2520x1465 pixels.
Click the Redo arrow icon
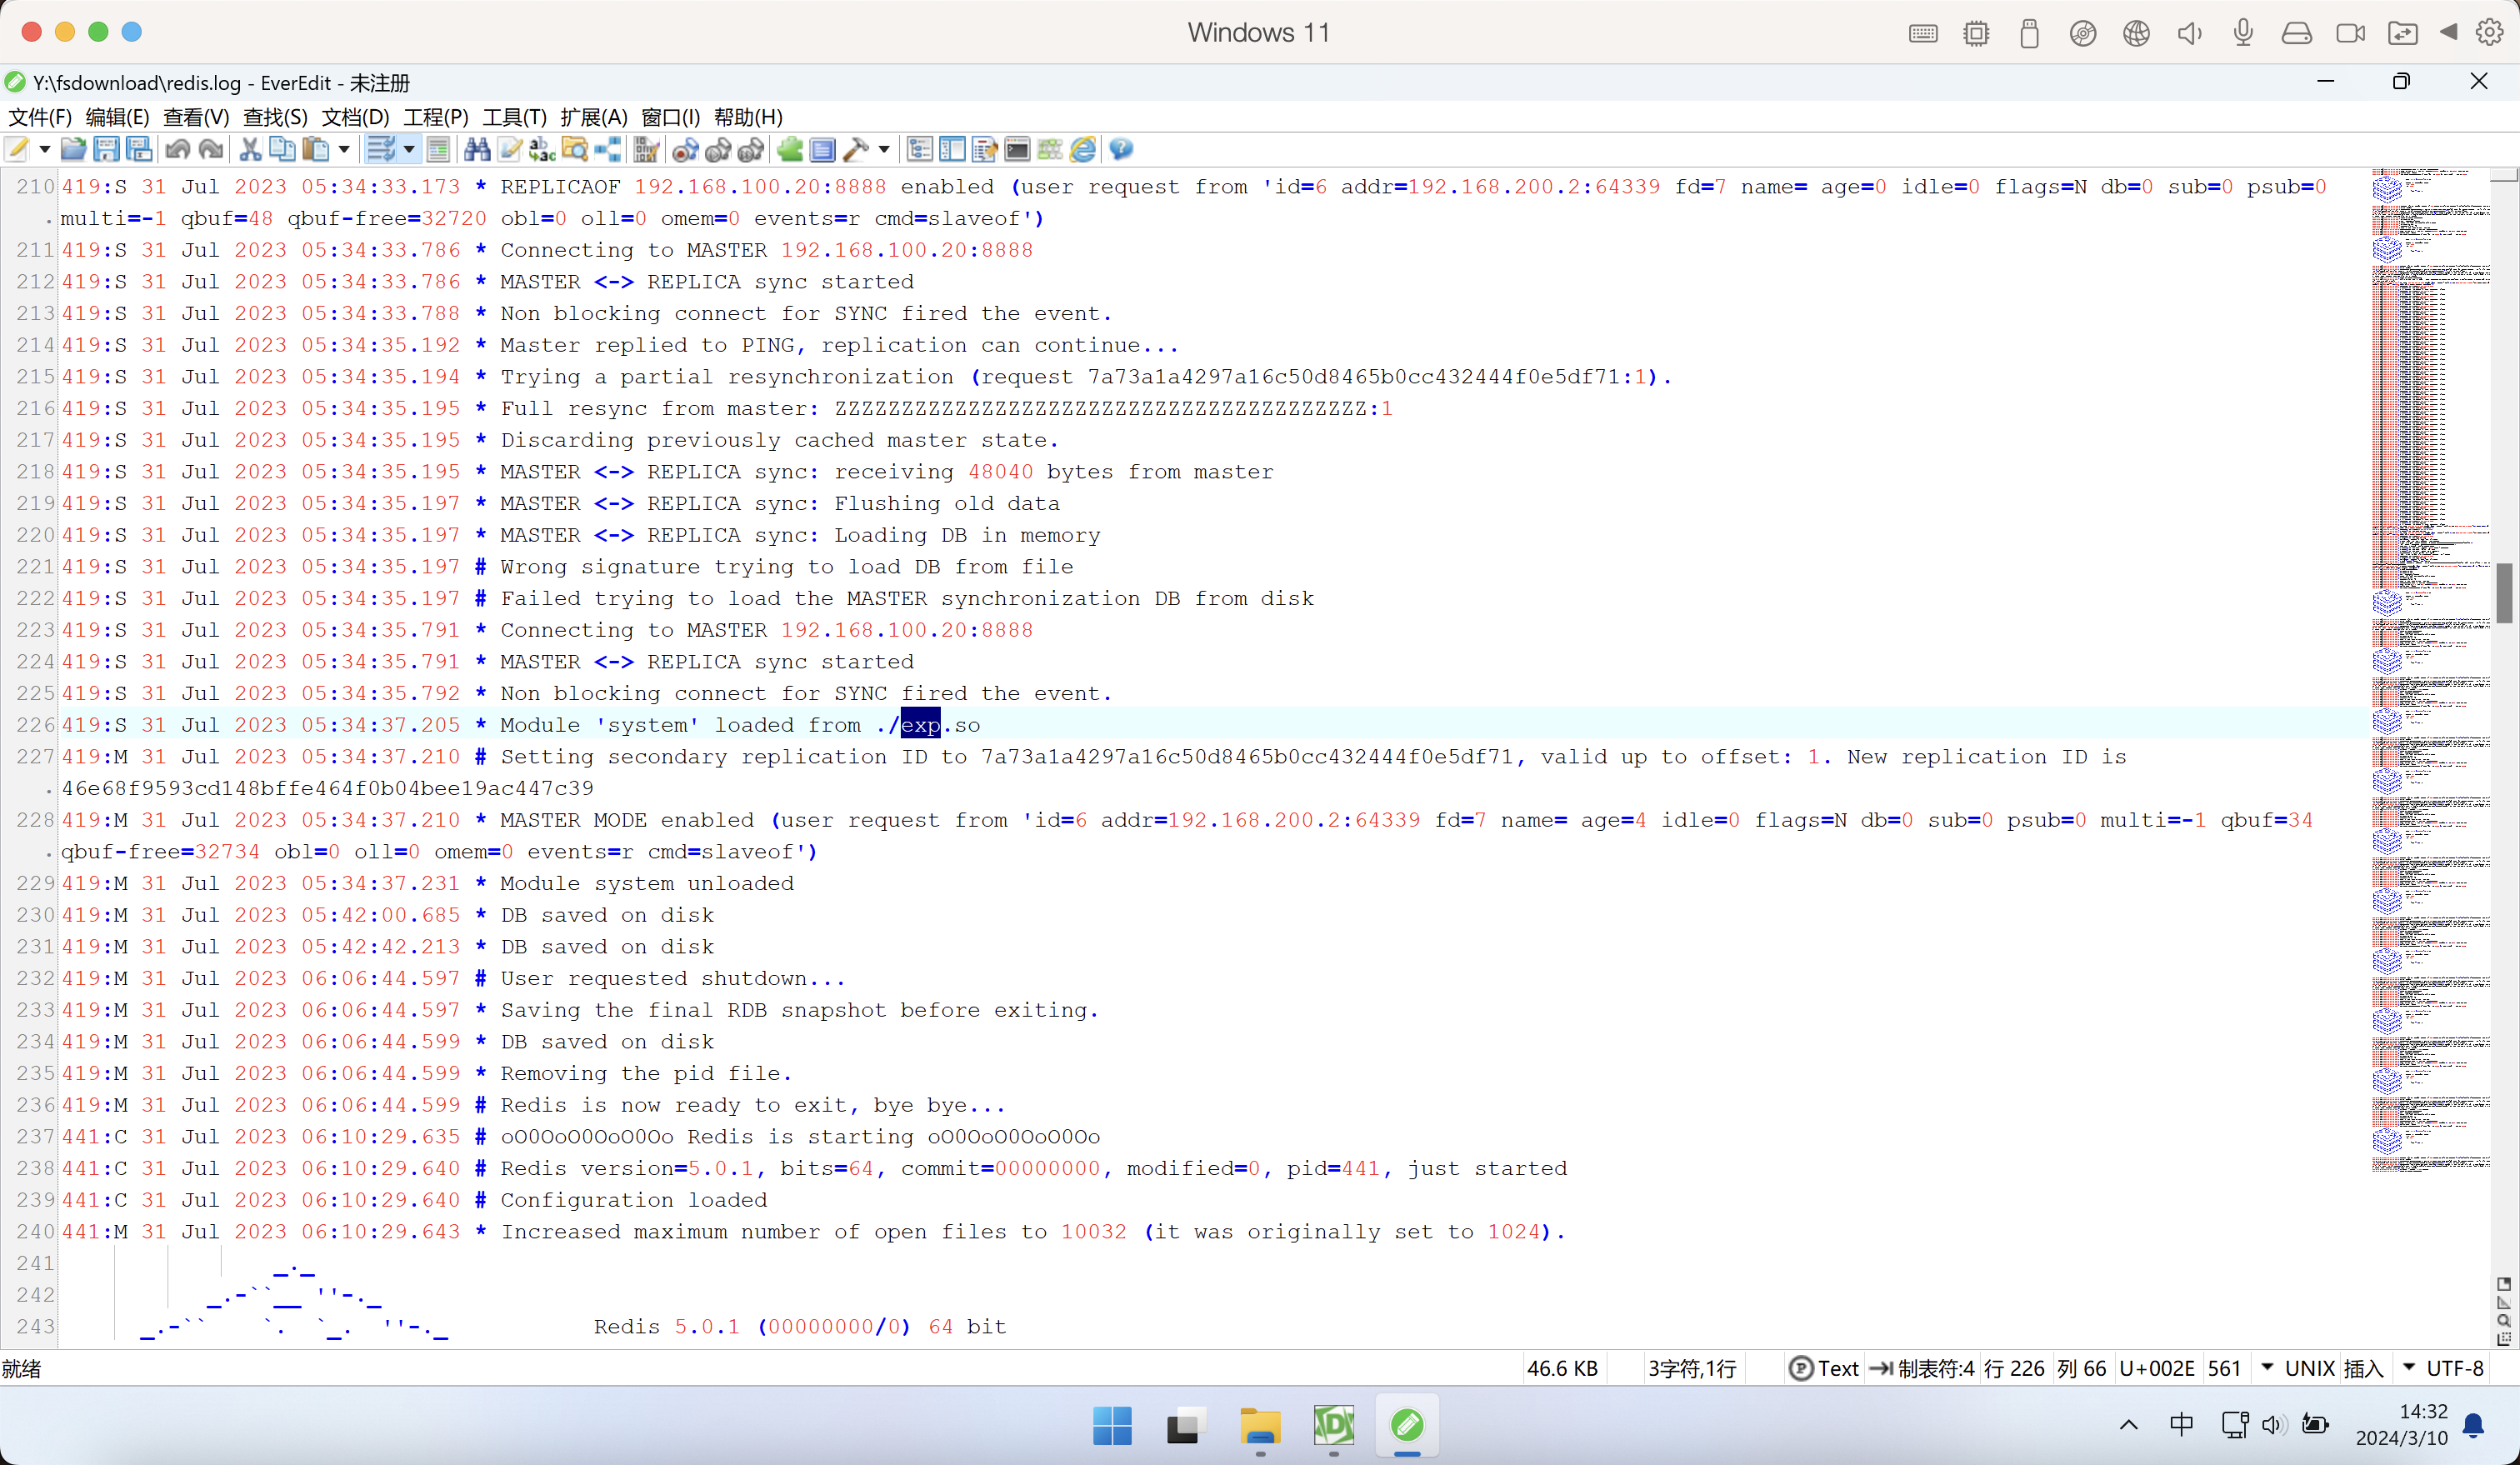(x=211, y=150)
